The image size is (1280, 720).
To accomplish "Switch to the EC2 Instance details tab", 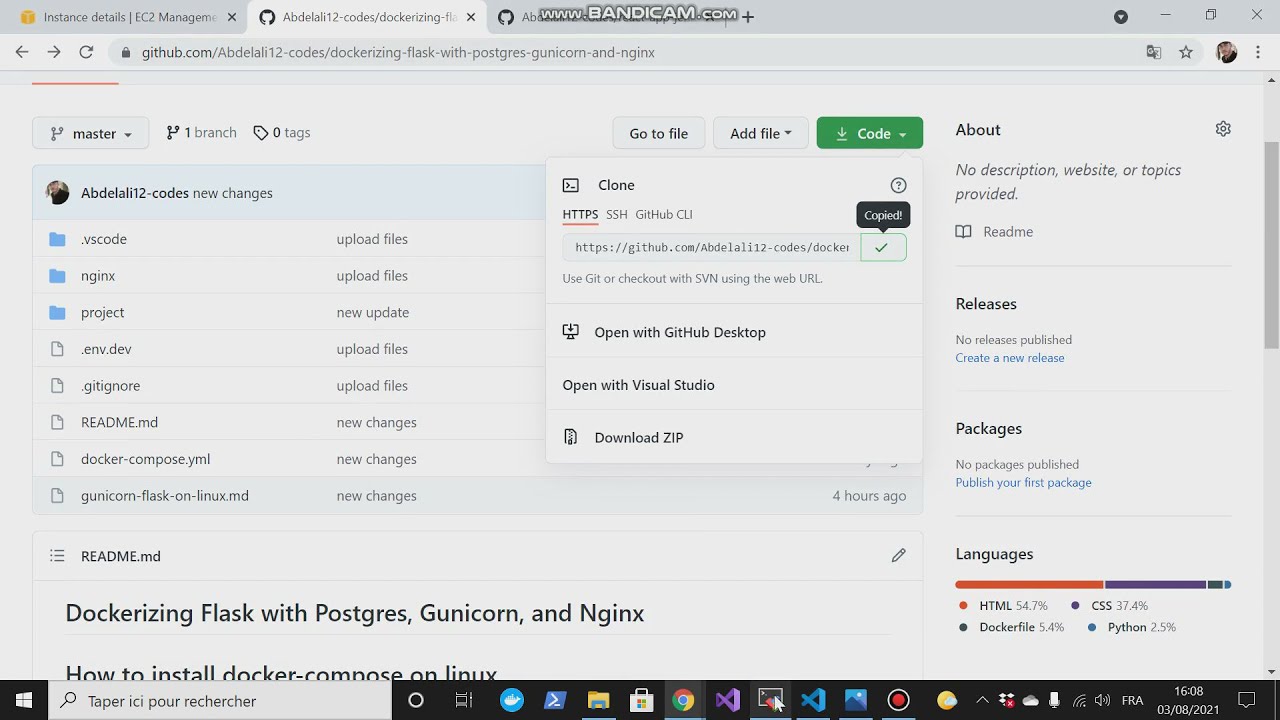I will click(x=129, y=17).
